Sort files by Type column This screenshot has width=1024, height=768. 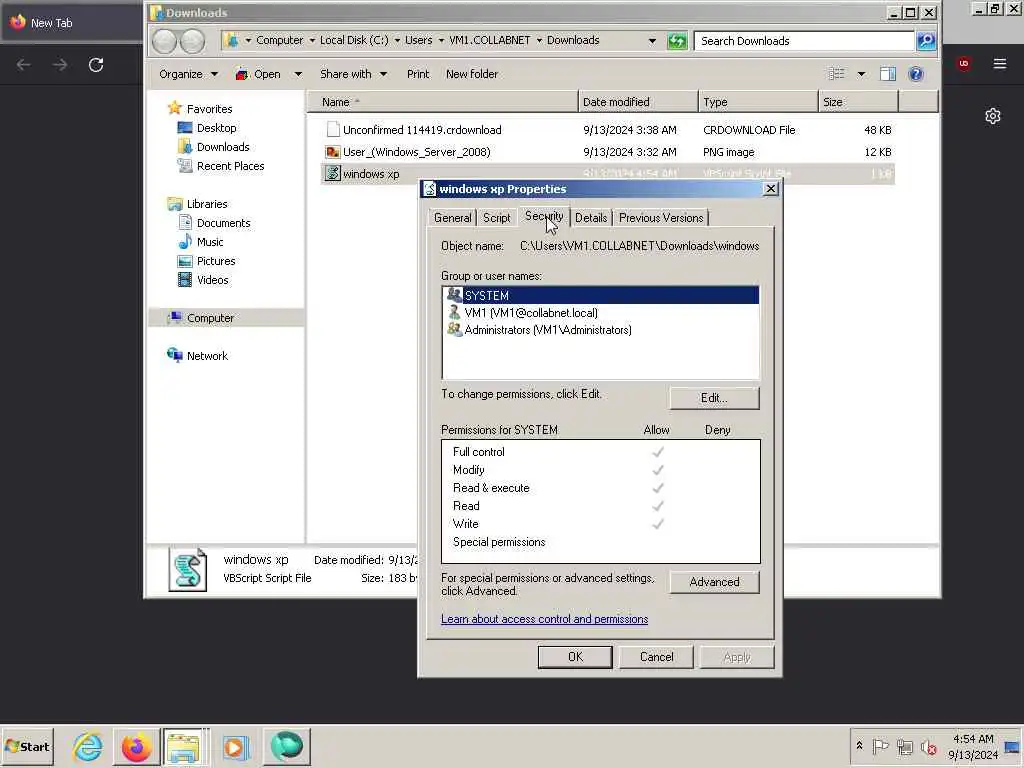pyautogui.click(x=758, y=102)
